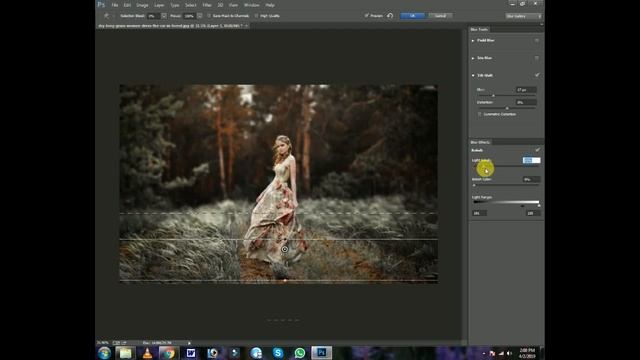The image size is (640, 360).
Task: Select the Blur Effects panel tab
Action: coord(480,142)
